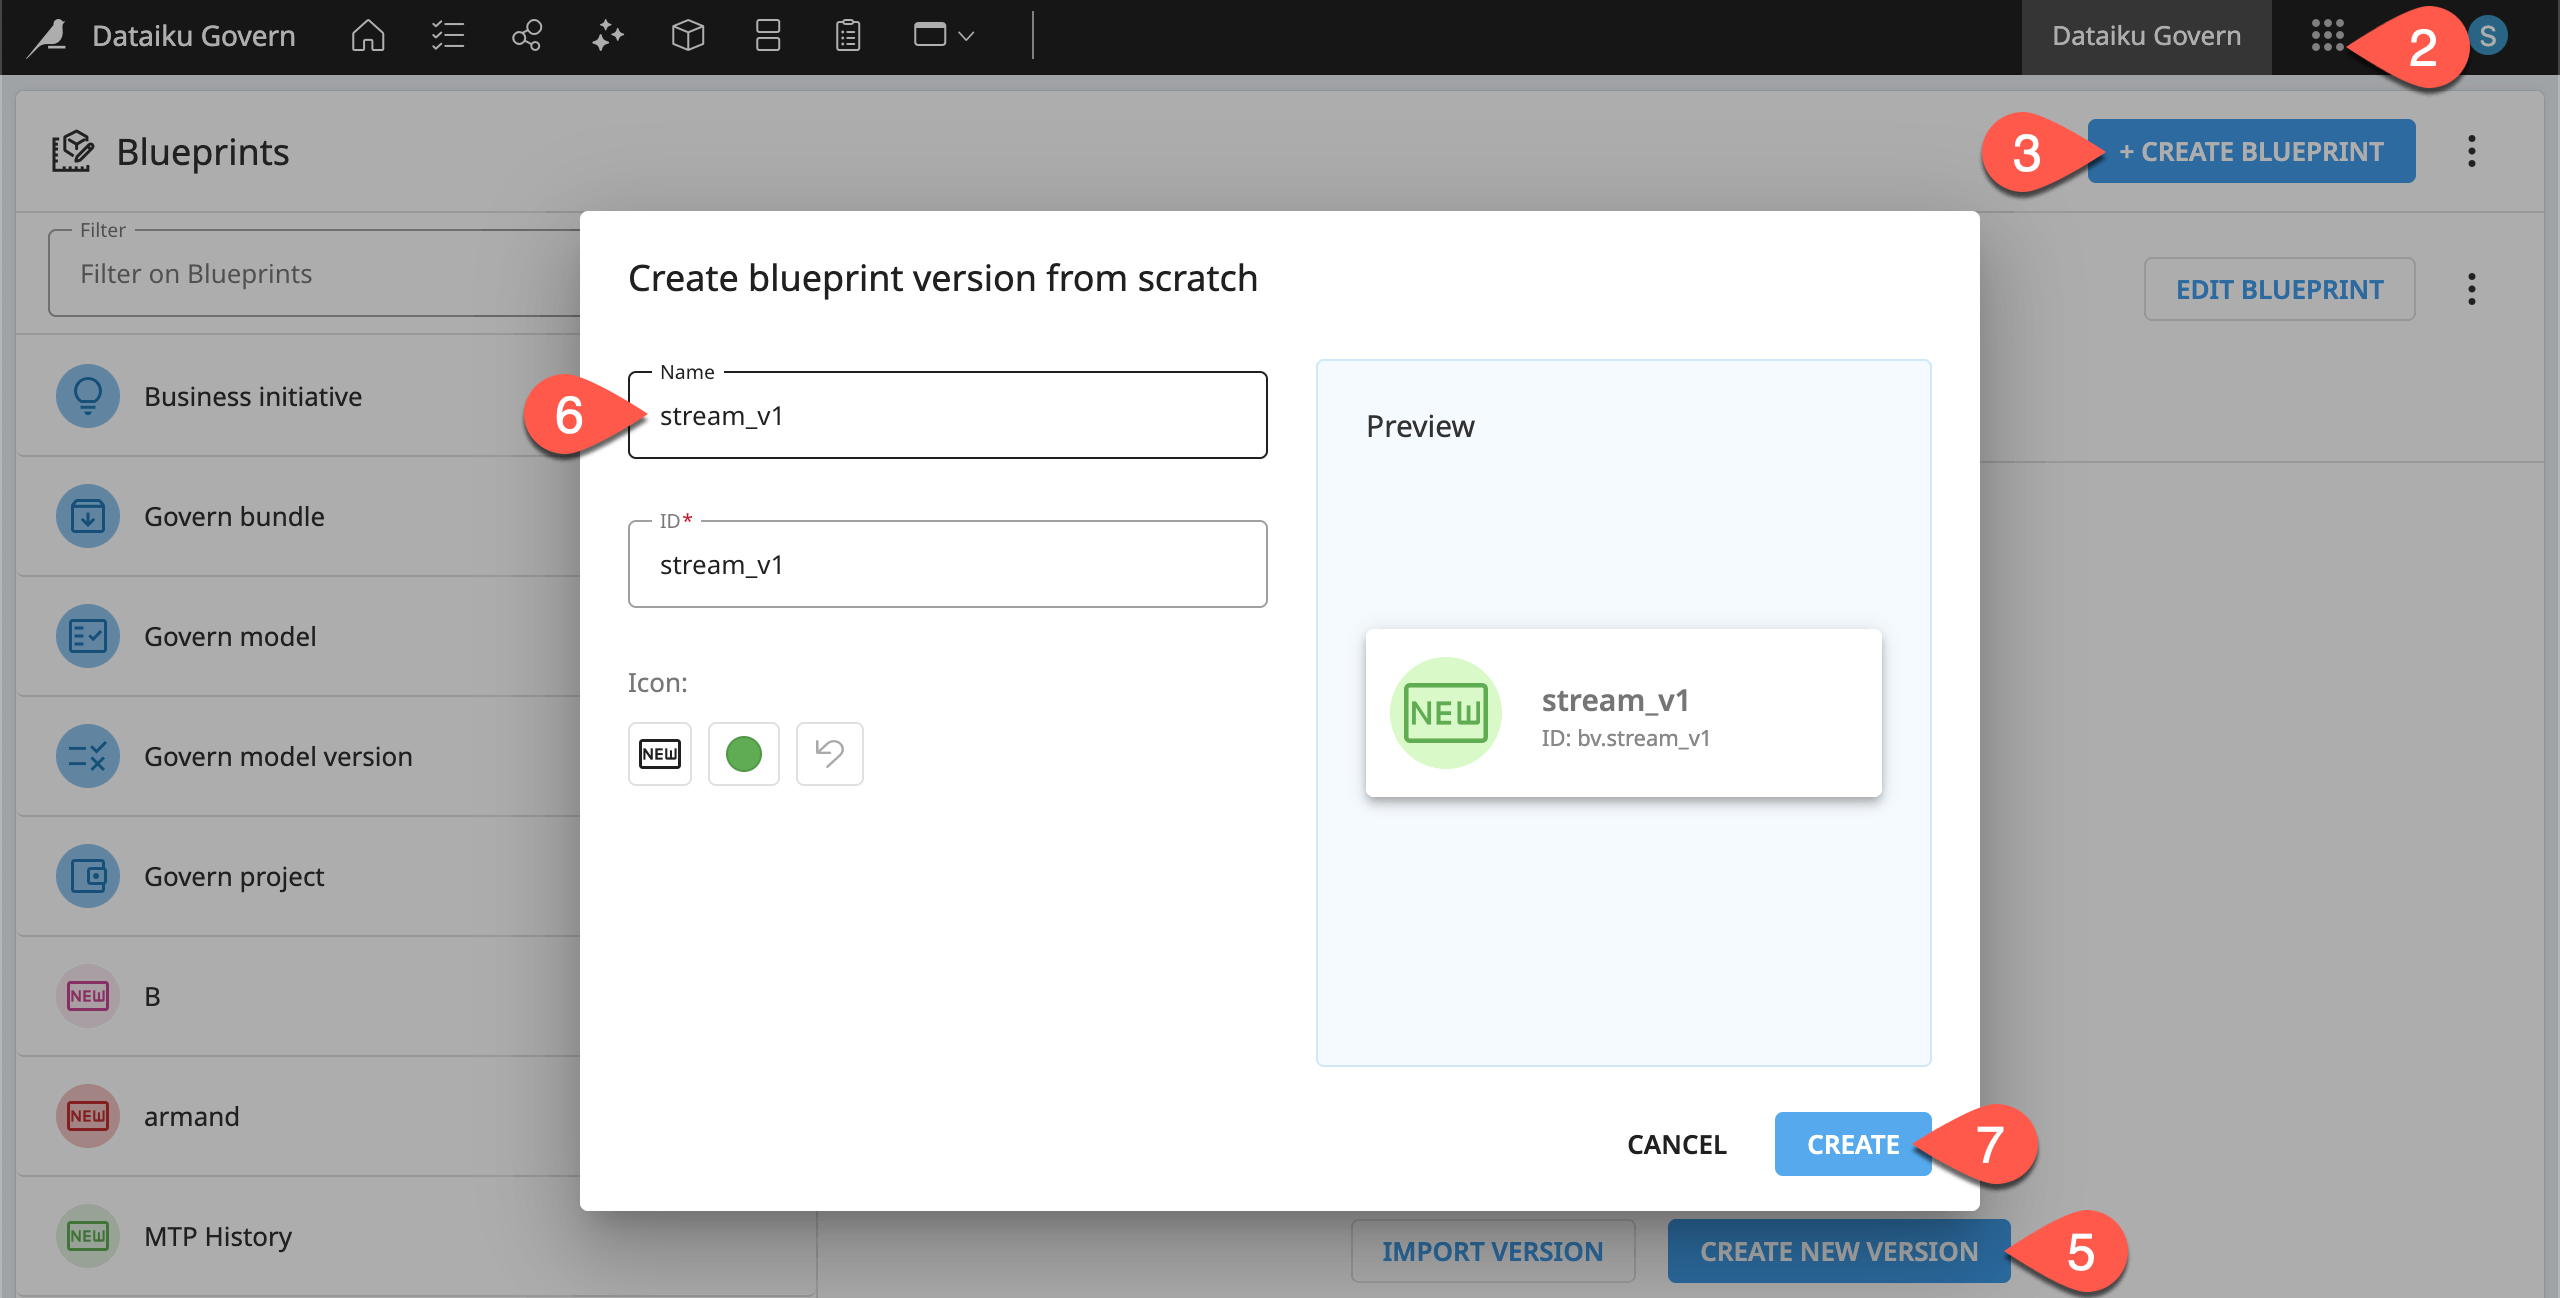Open the checklist icon in the top navigation
Image resolution: width=2560 pixels, height=1298 pixels.
(447, 36)
